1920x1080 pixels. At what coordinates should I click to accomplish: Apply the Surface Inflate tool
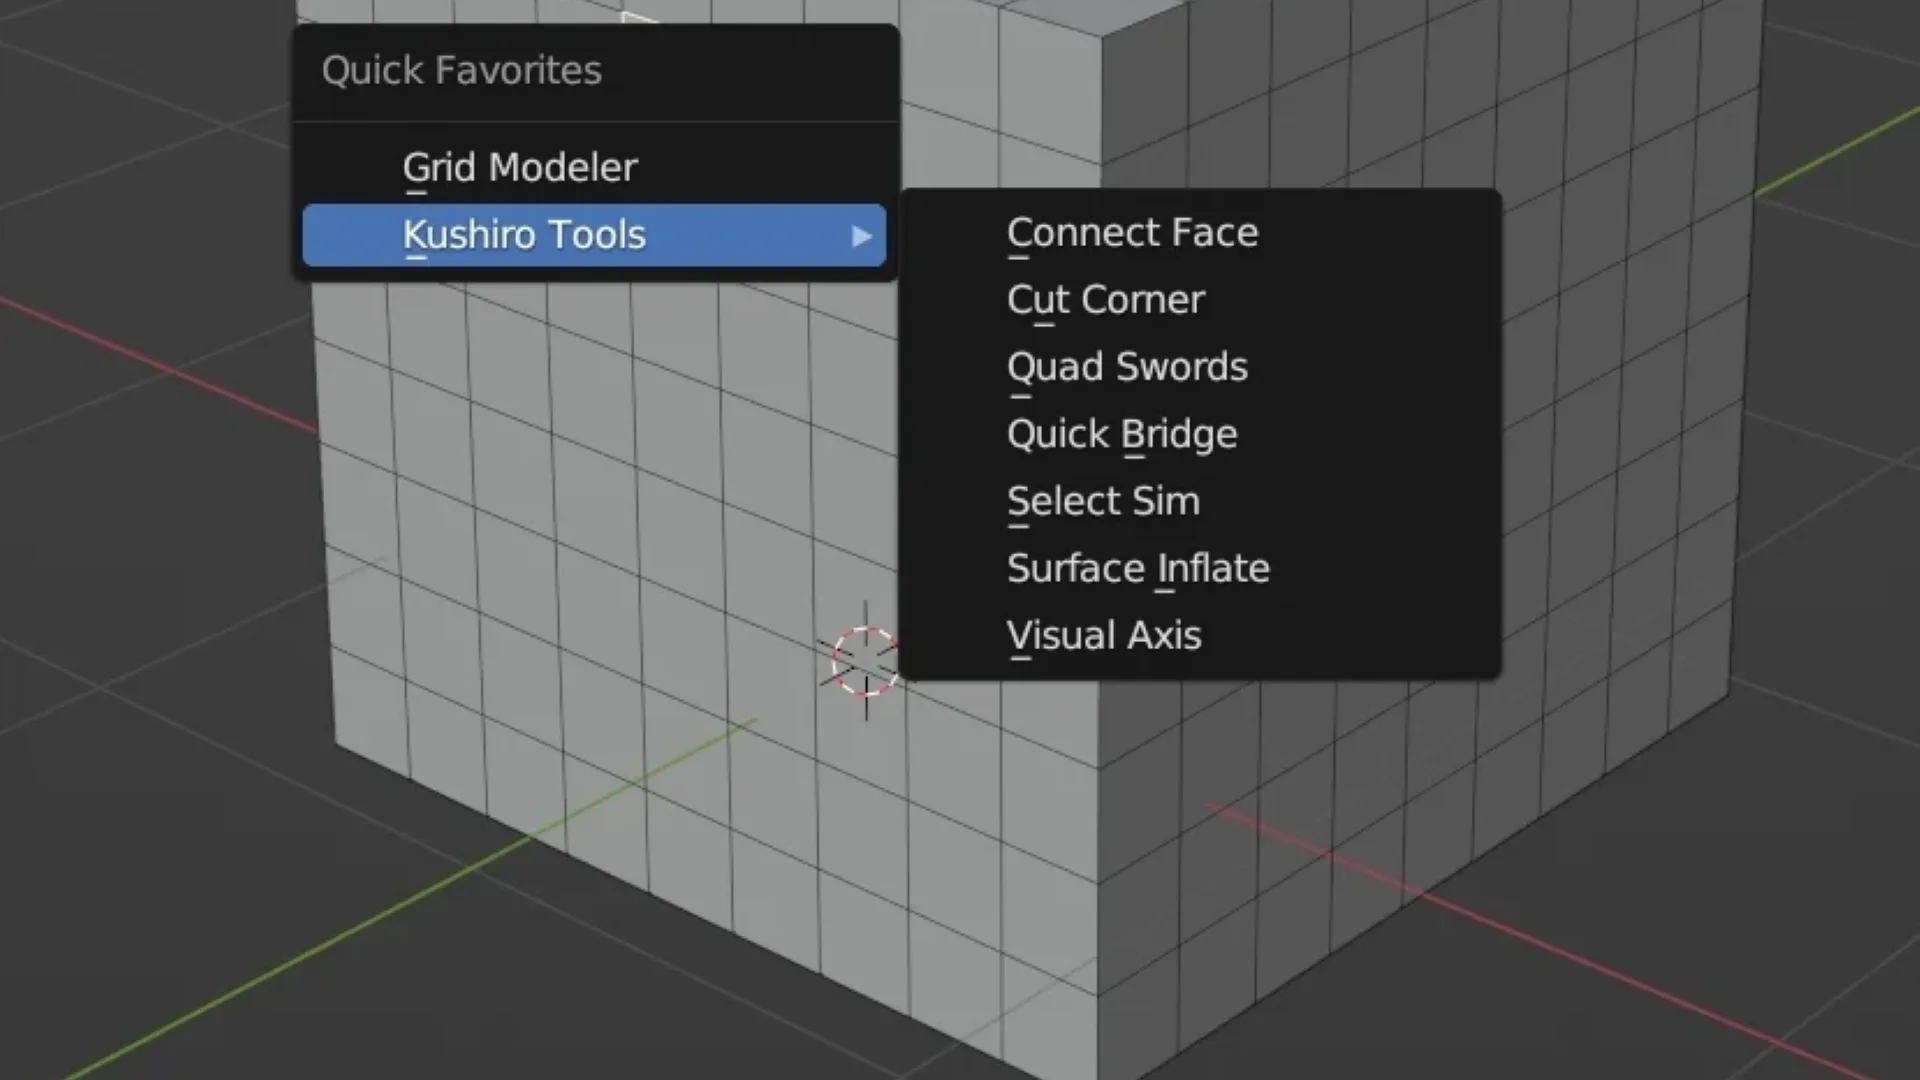tap(1200, 568)
